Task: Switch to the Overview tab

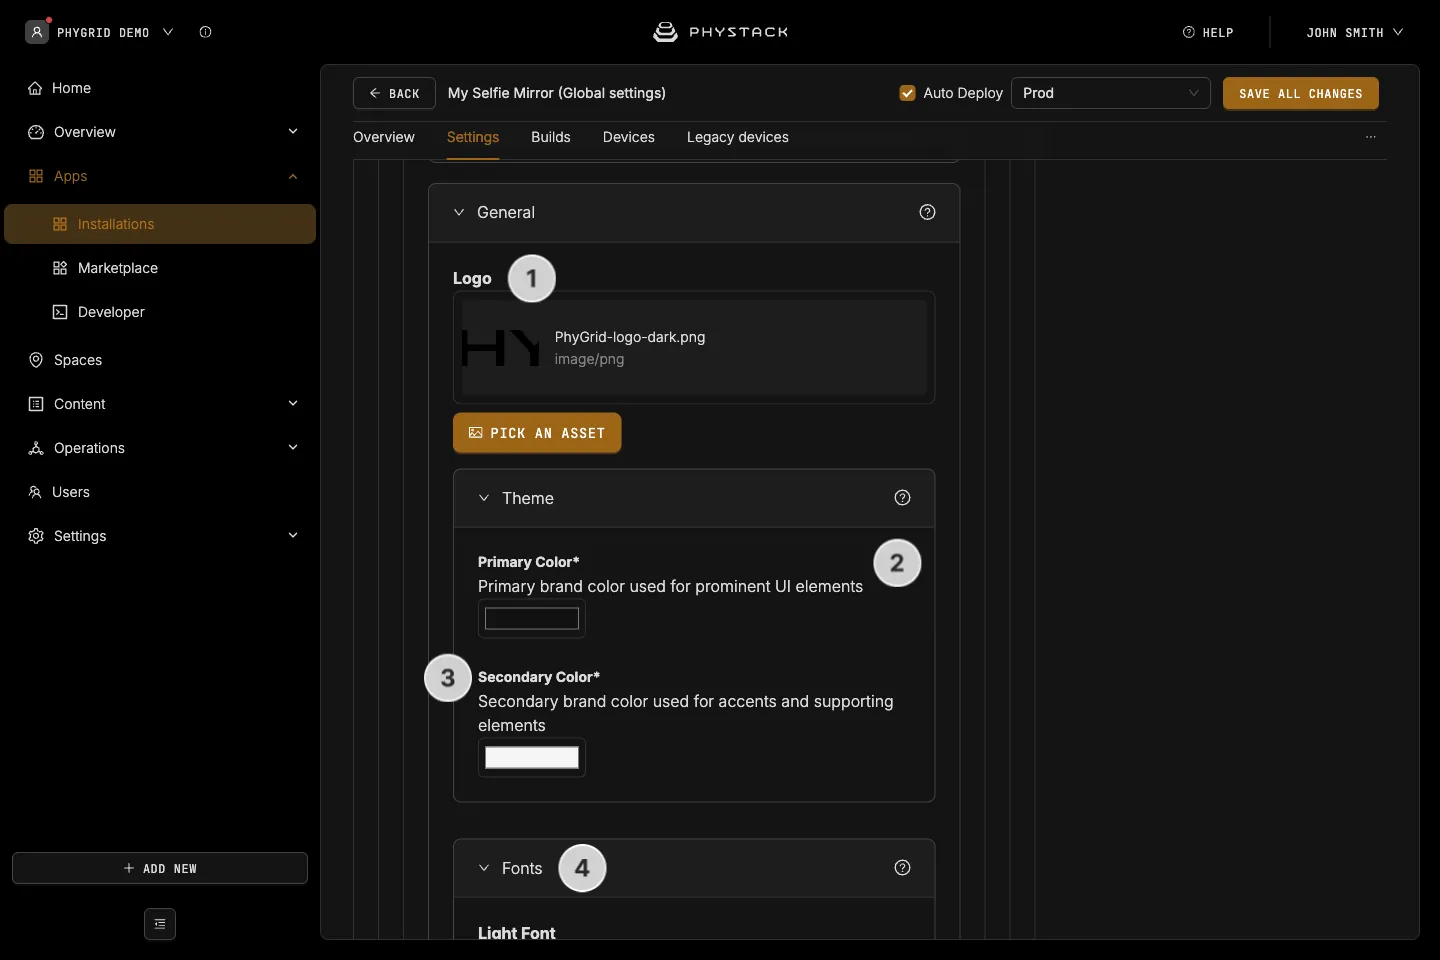Action: [x=384, y=137]
